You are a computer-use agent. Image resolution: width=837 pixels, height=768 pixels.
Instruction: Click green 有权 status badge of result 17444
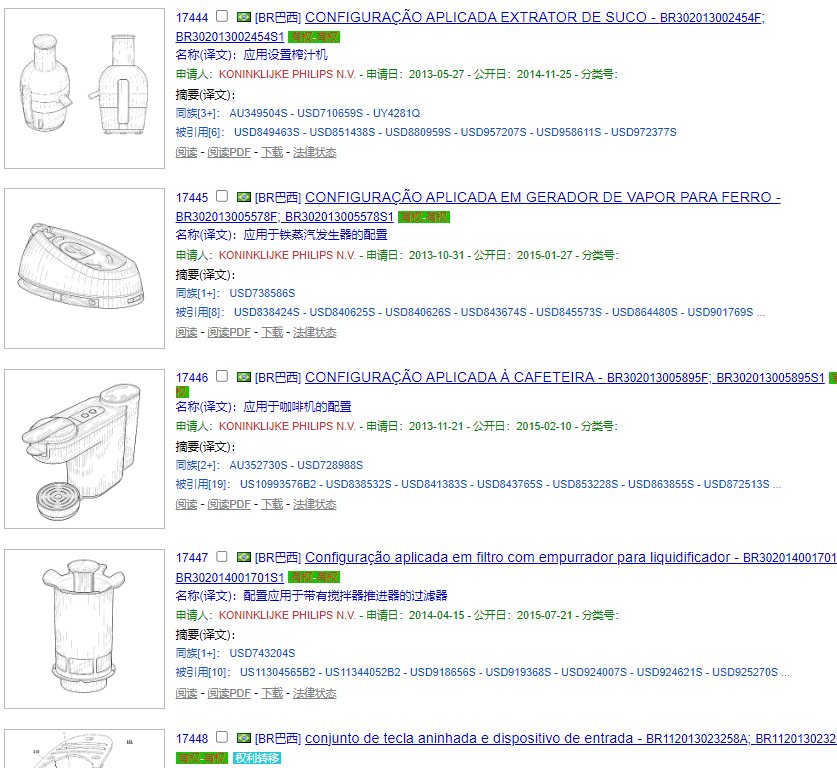(x=314, y=37)
